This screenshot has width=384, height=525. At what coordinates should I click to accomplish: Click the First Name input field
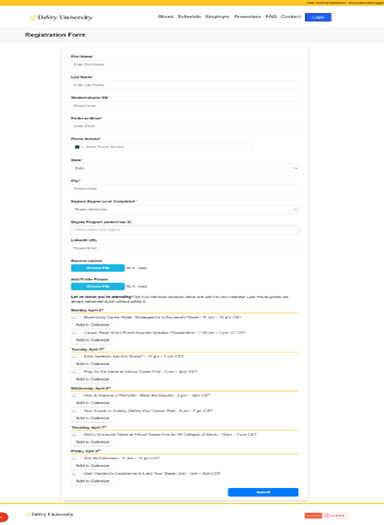point(184,64)
